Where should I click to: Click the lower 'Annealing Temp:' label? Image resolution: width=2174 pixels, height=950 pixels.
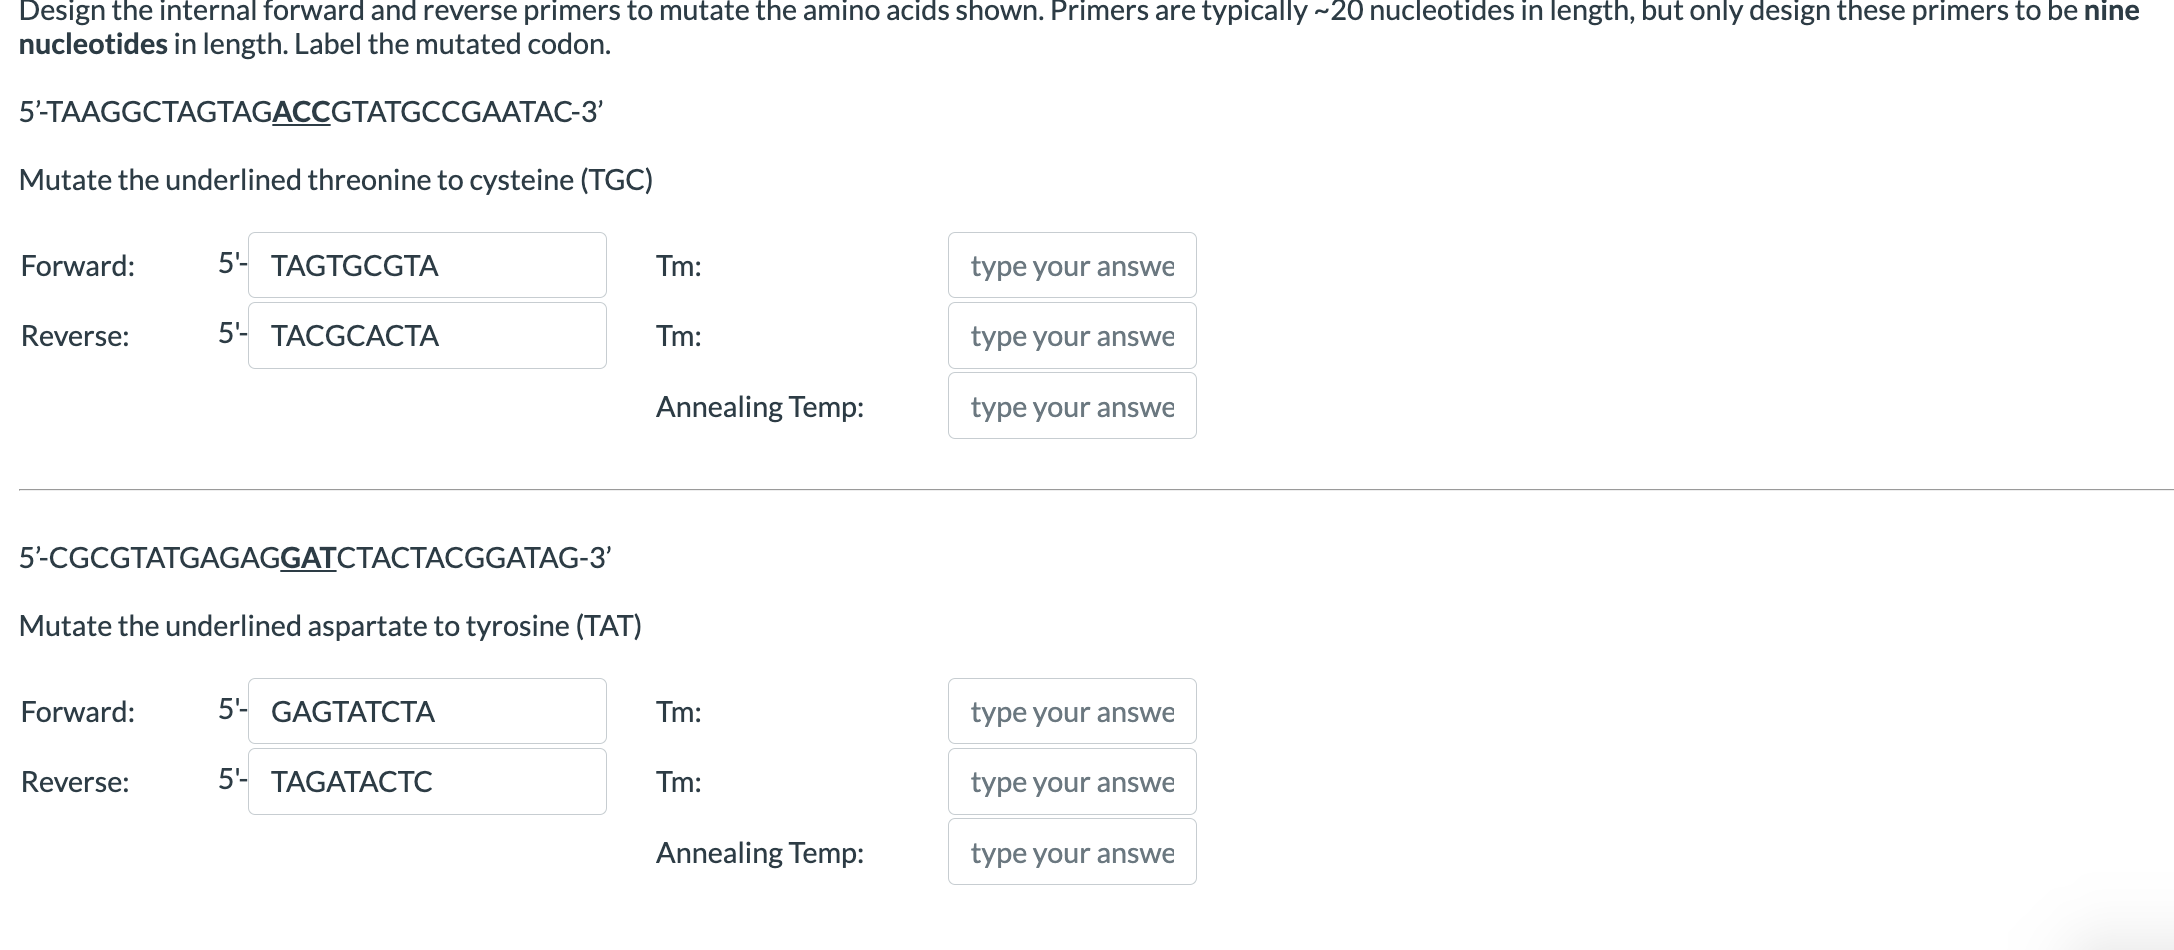click(x=759, y=853)
